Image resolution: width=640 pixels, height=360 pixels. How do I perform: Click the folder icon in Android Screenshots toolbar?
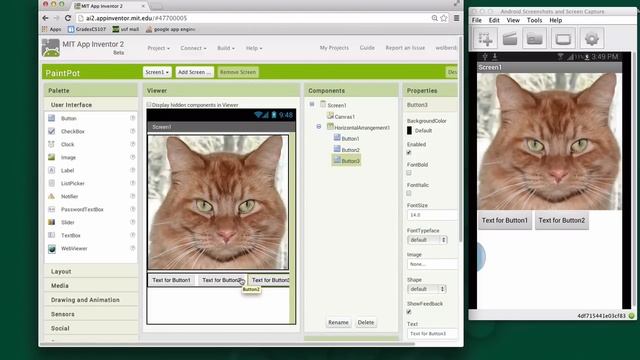point(534,39)
